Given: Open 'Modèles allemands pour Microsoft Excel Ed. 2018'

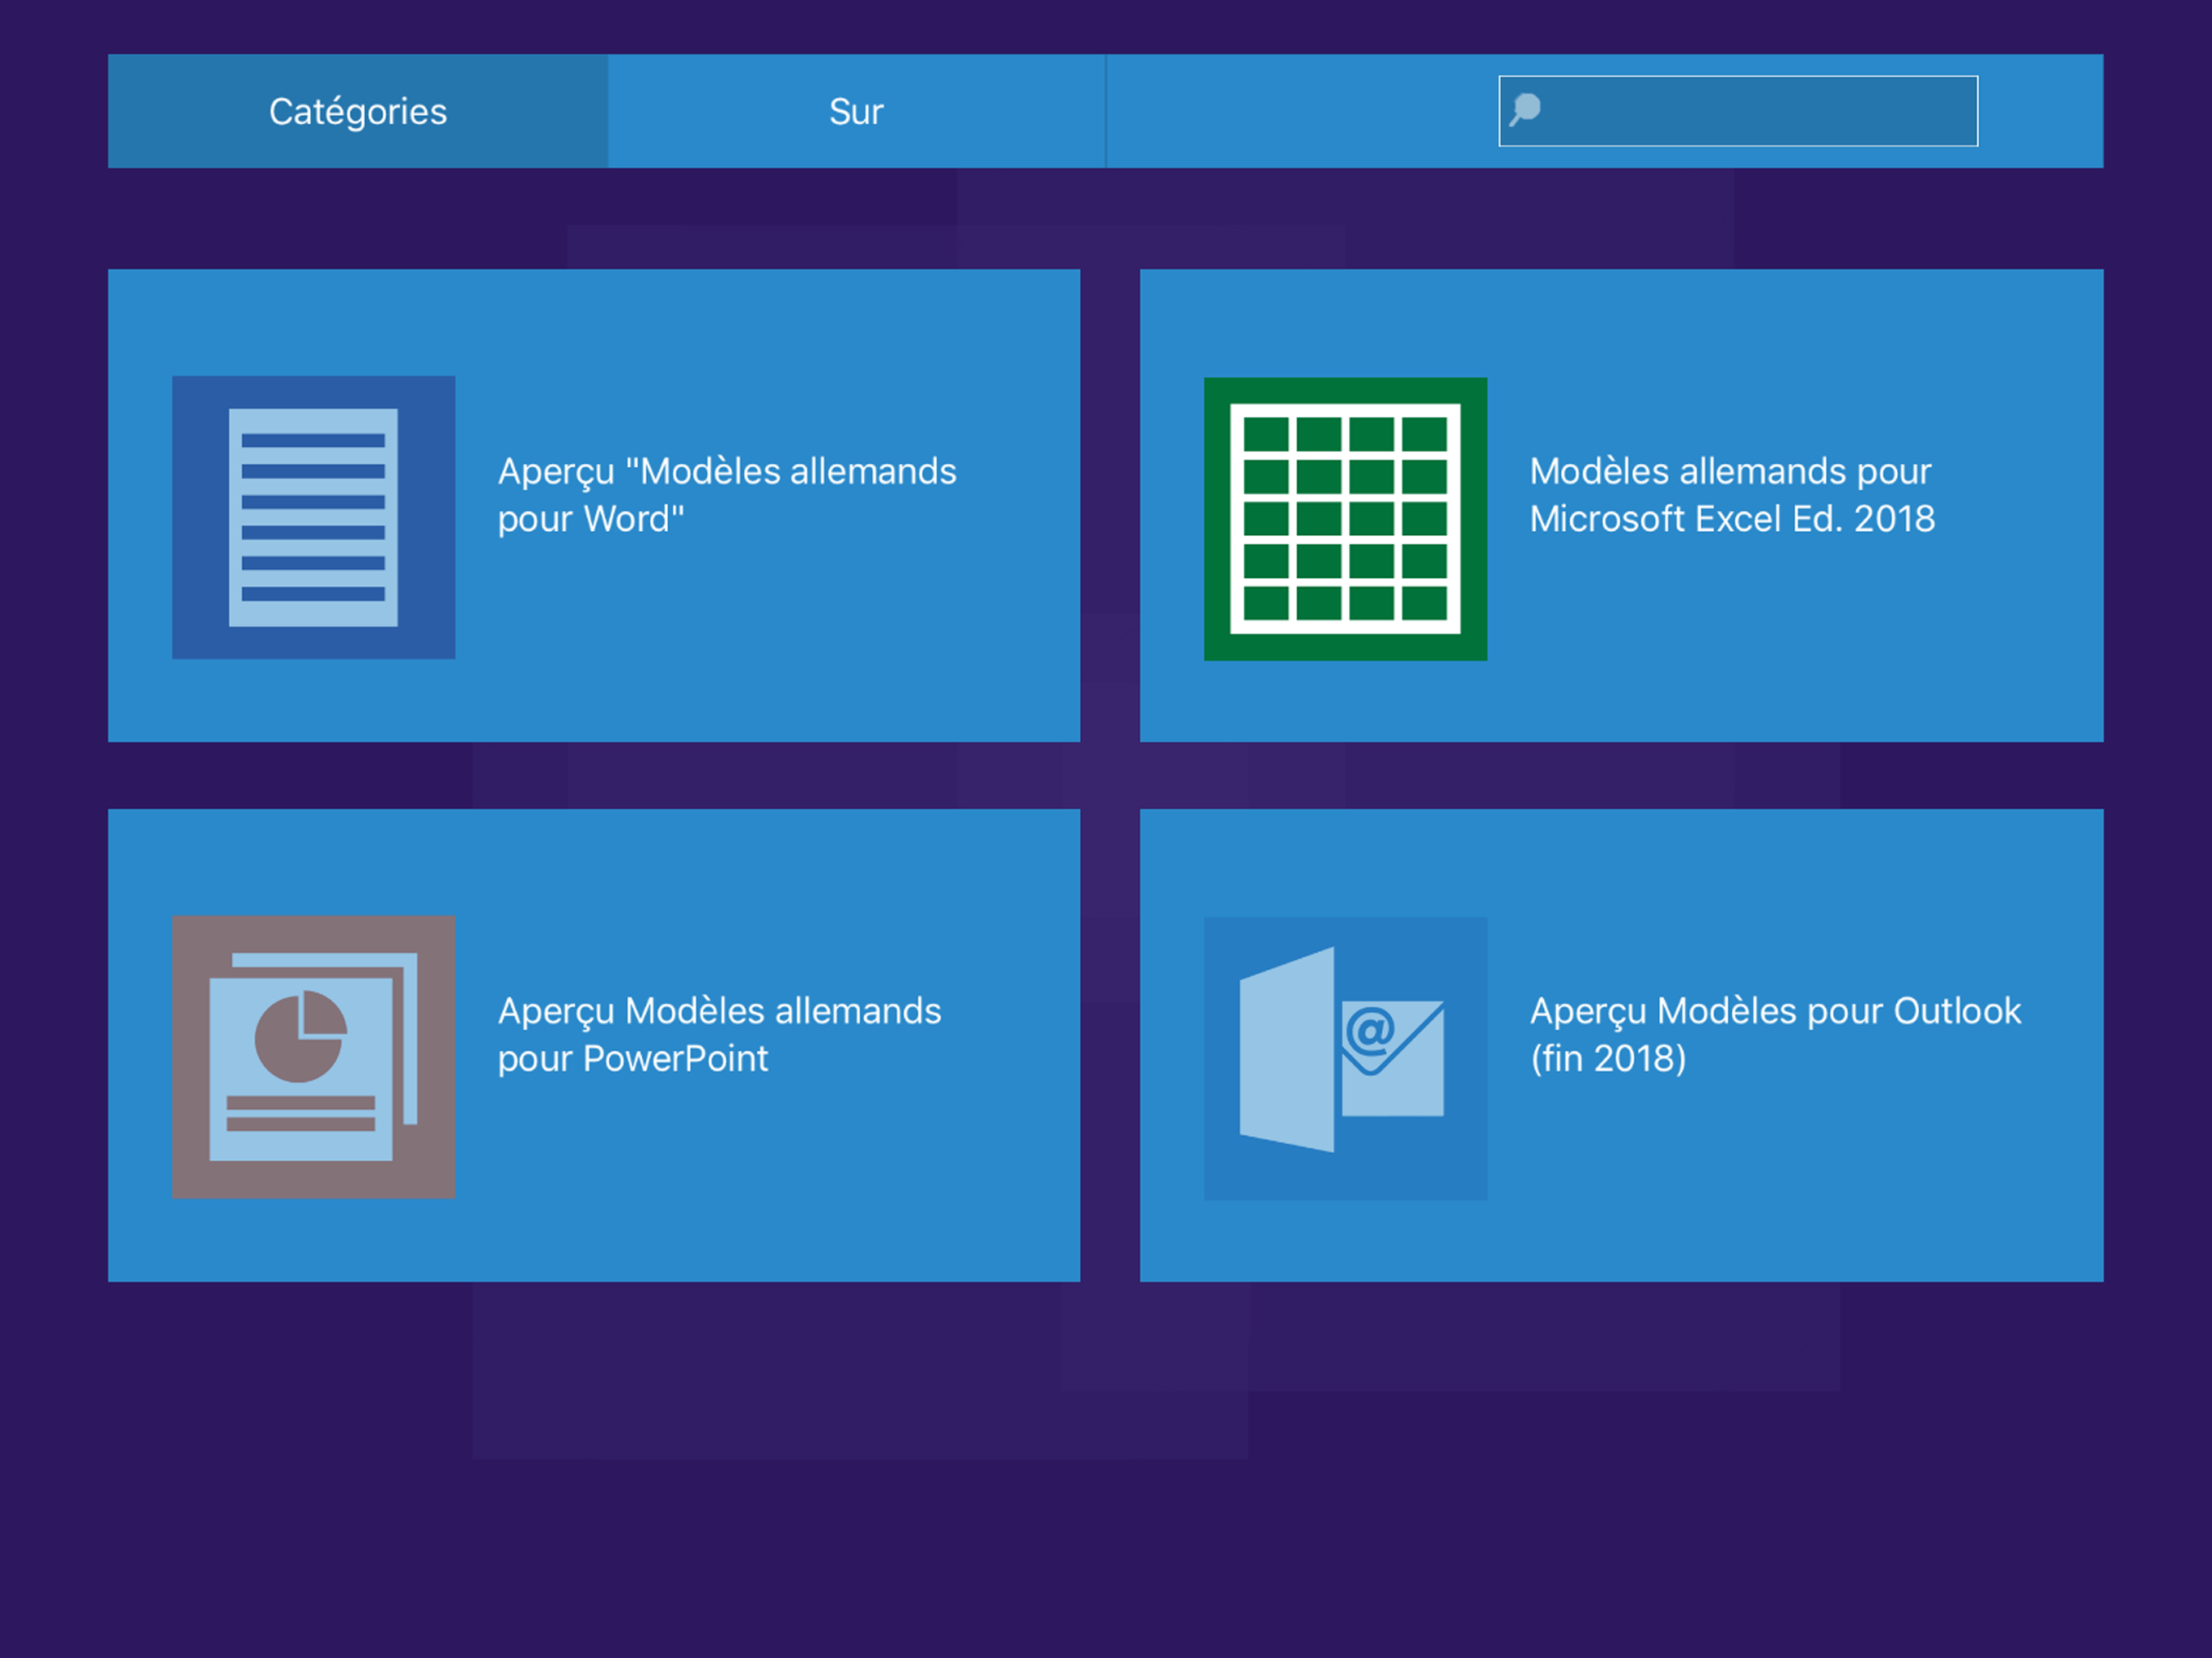Looking at the screenshot, I should [x=1730, y=471].
